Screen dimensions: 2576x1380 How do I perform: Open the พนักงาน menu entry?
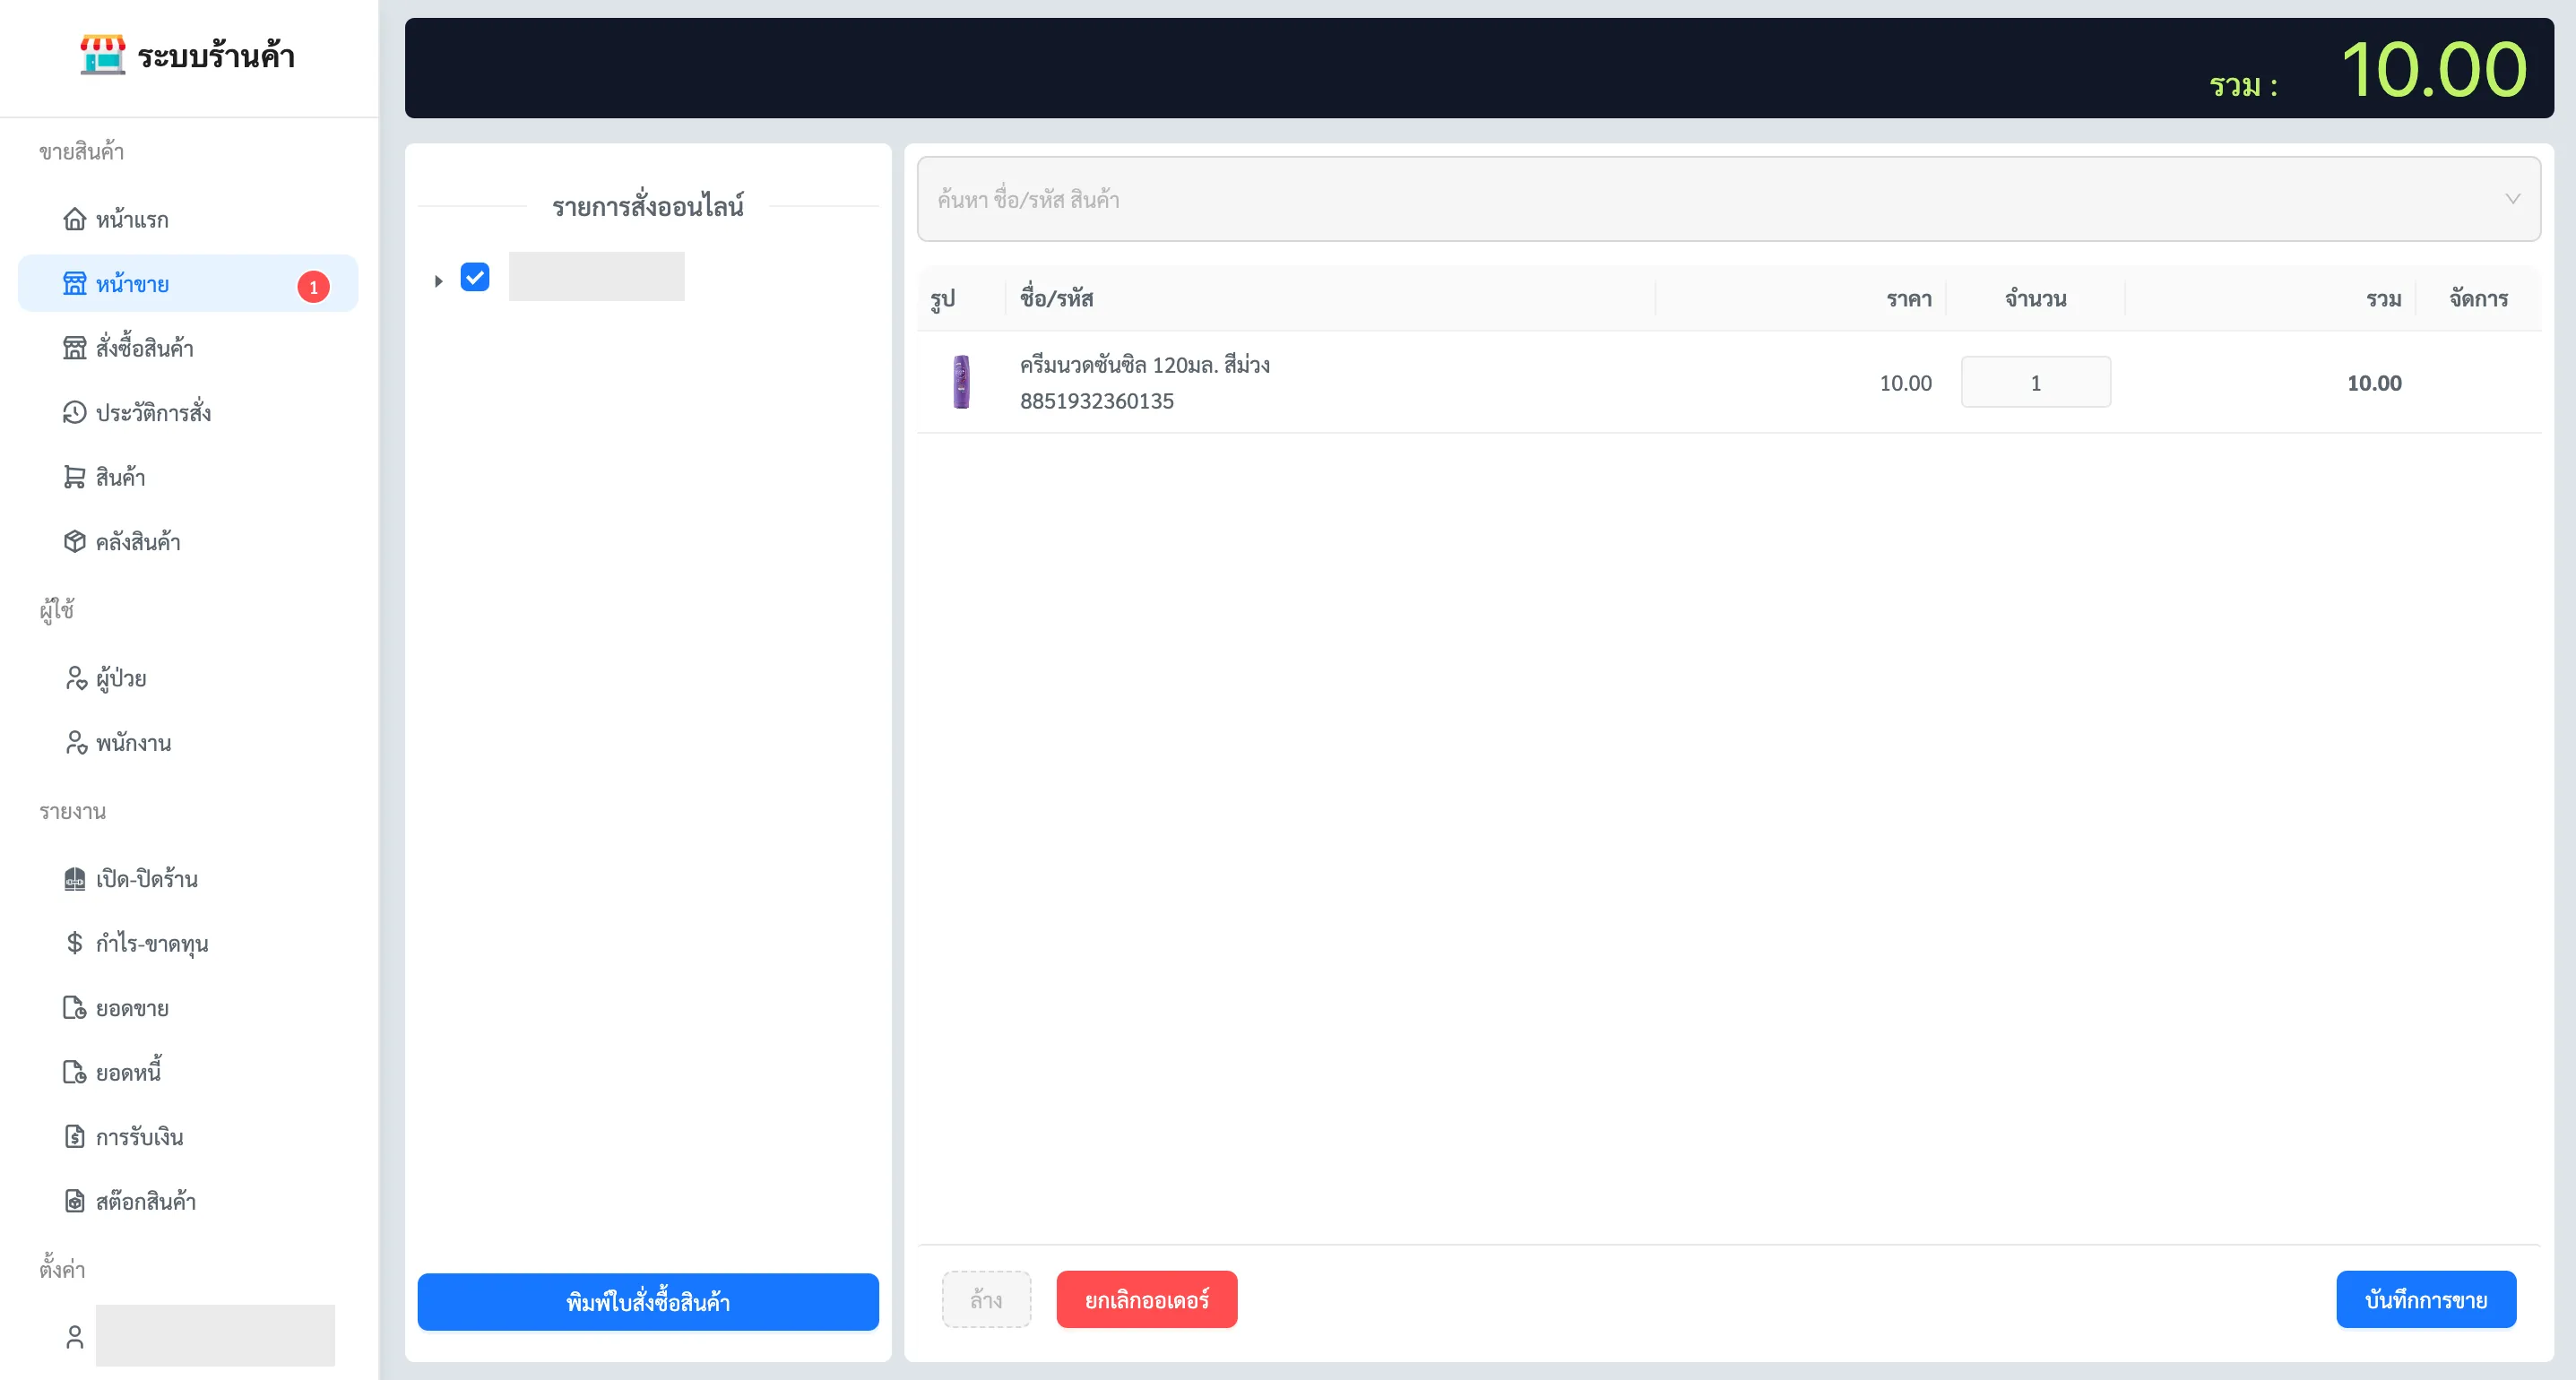pos(133,743)
